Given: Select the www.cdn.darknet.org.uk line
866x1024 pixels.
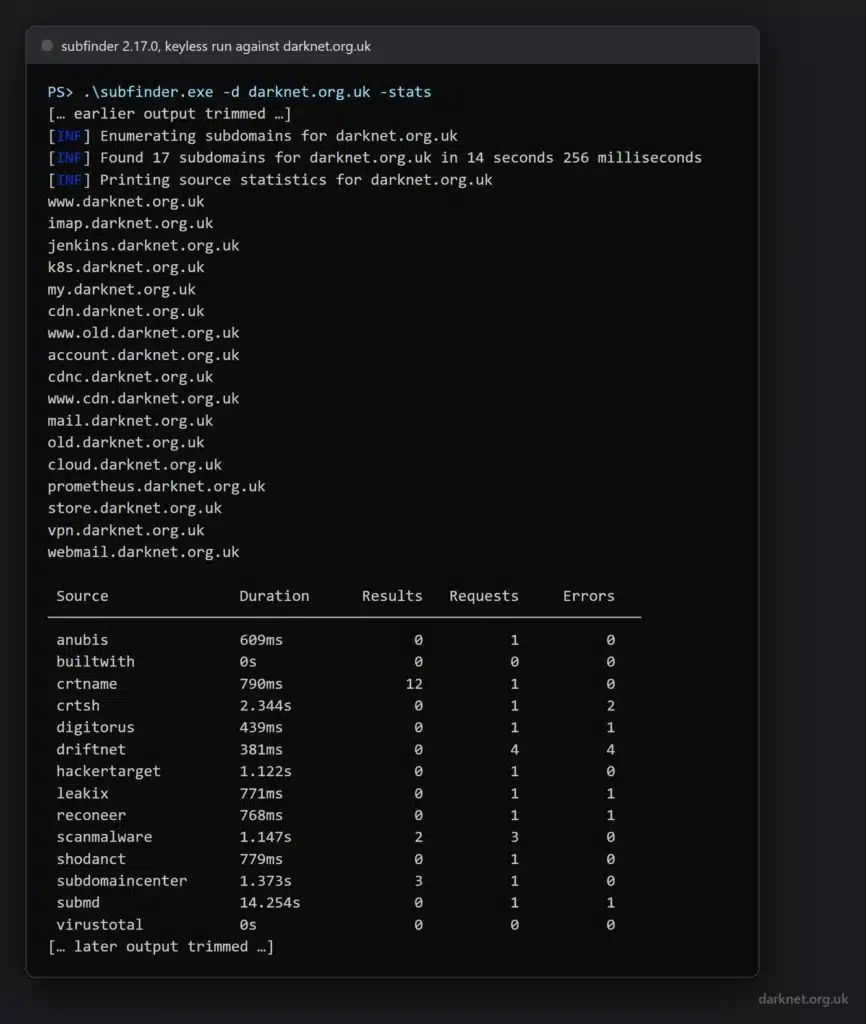Looking at the screenshot, I should coord(144,398).
